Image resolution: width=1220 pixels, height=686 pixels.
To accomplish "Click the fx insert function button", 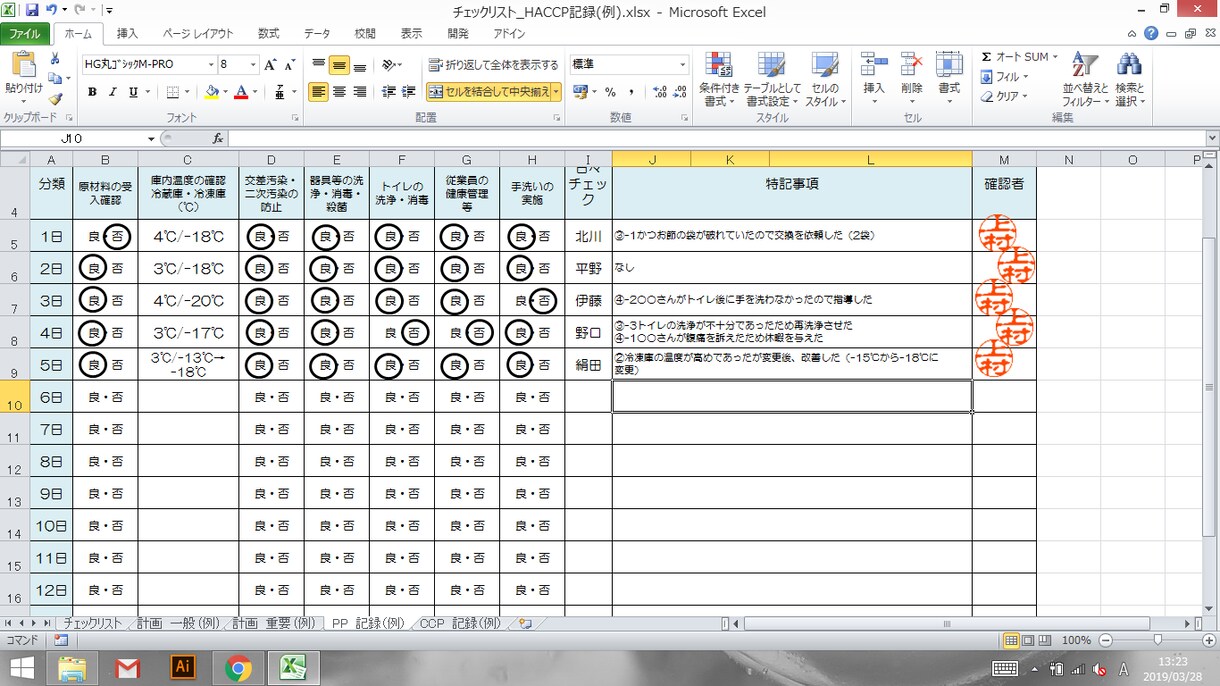I will pos(218,139).
